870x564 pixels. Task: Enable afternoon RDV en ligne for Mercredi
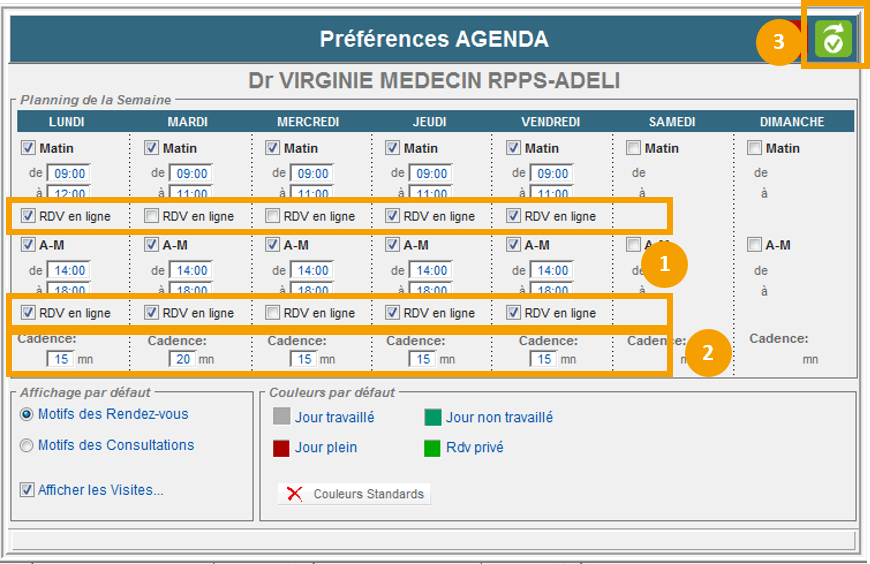[x=272, y=312]
